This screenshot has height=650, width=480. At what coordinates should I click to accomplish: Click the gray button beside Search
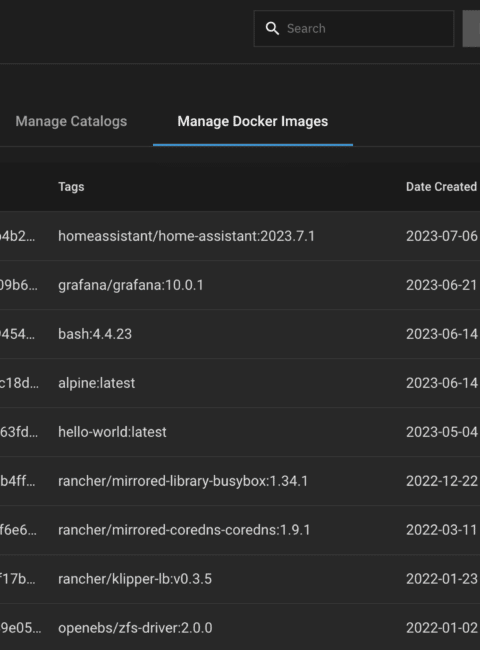coord(471,29)
